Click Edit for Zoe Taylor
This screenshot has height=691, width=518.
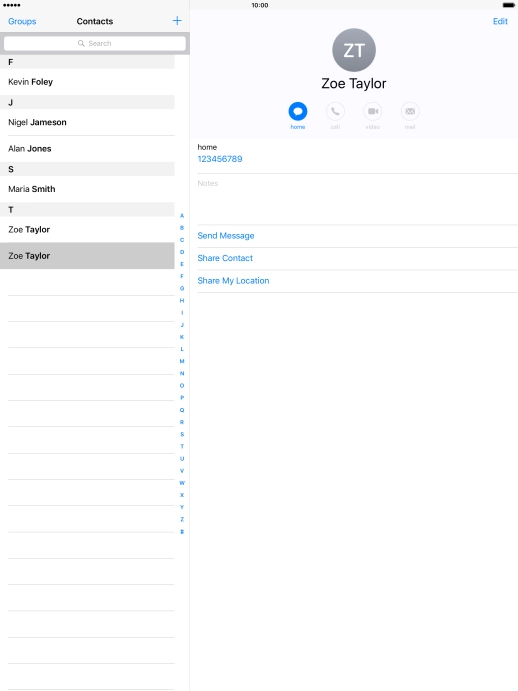coord(500,21)
